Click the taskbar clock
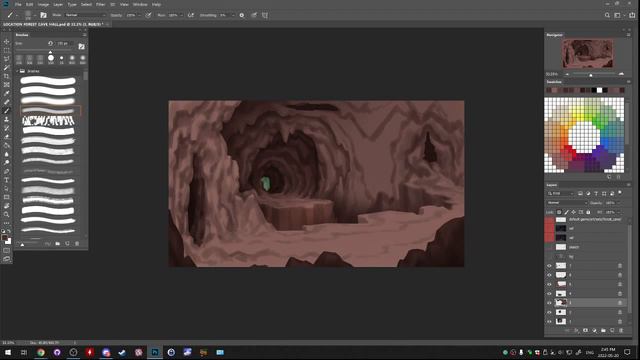The image size is (640, 360). coord(608,352)
